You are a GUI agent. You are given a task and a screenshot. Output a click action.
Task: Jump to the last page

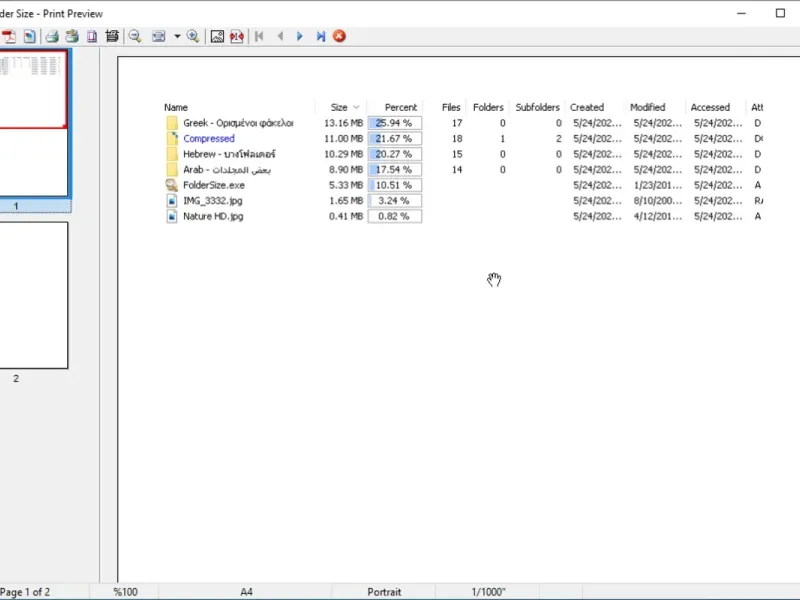click(320, 36)
